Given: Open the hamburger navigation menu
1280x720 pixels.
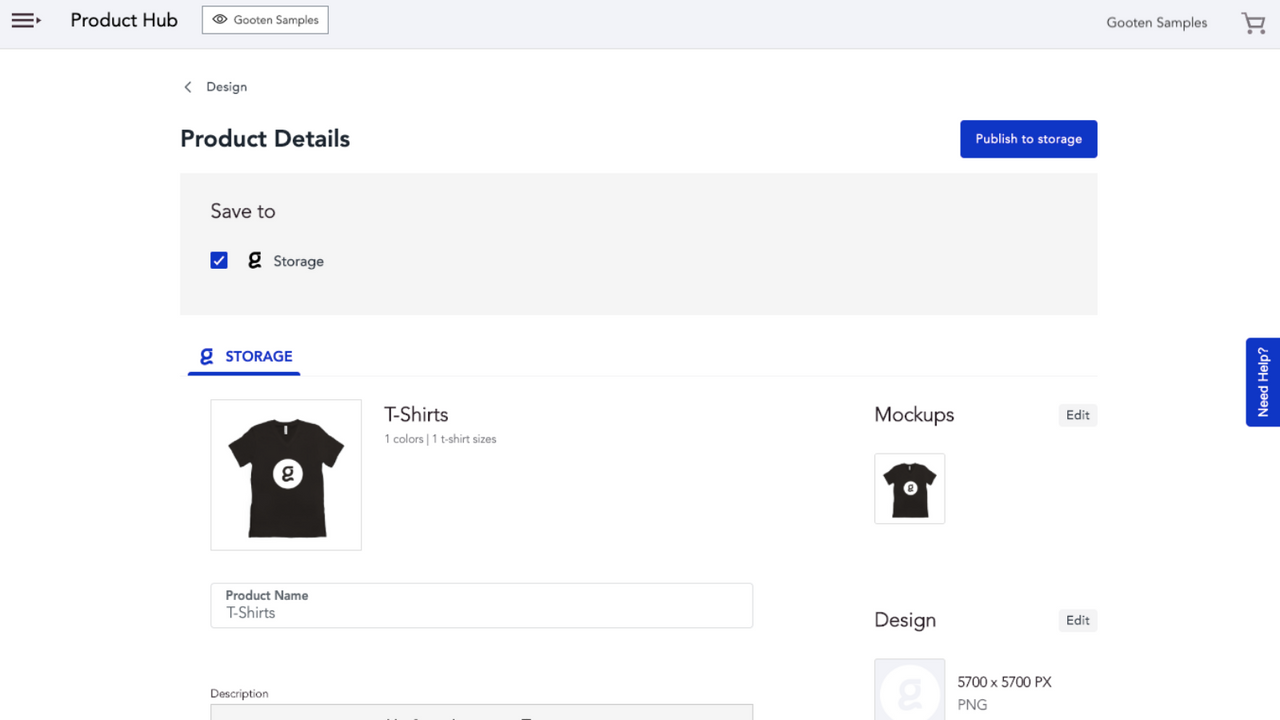Looking at the screenshot, I should (26, 20).
